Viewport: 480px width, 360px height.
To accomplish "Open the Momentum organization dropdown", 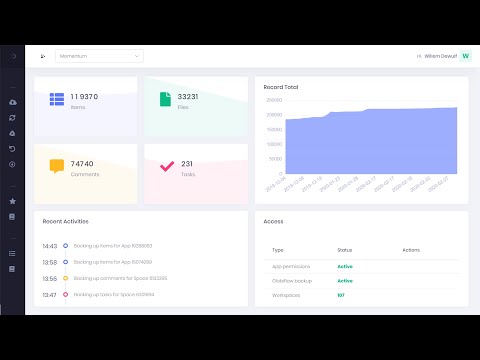I will (99, 56).
